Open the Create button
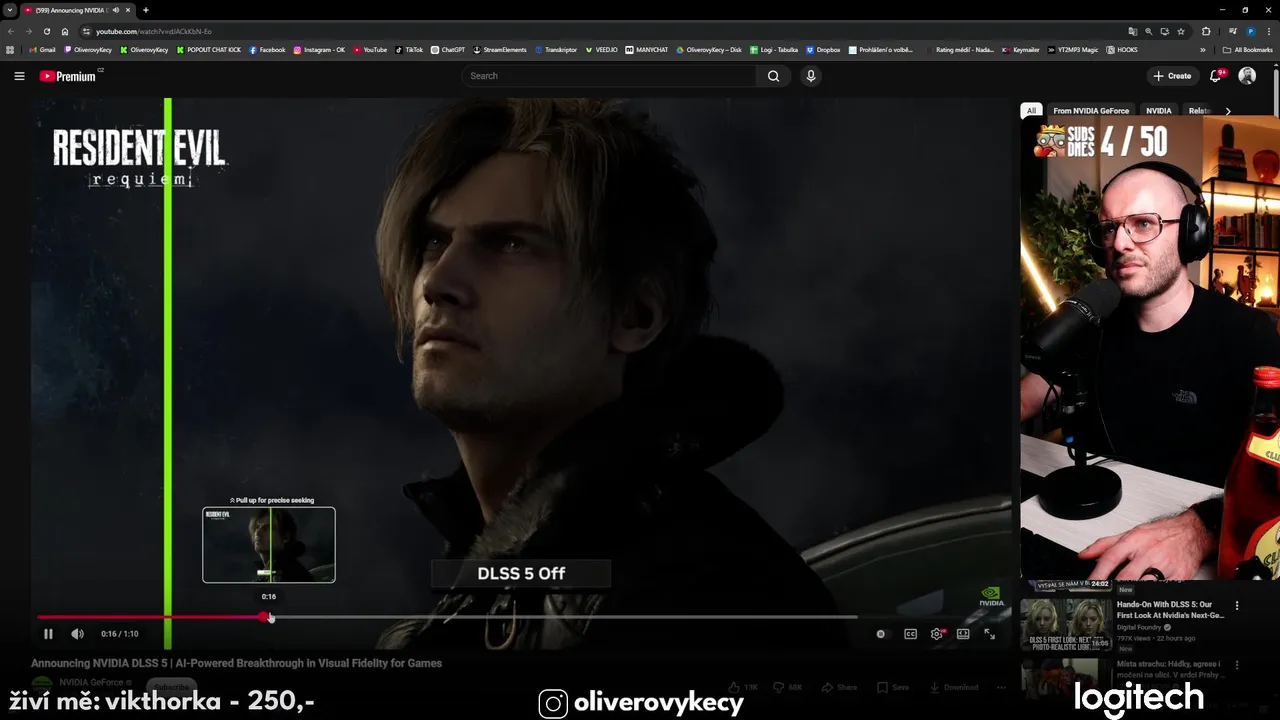The image size is (1280, 720). point(1172,76)
